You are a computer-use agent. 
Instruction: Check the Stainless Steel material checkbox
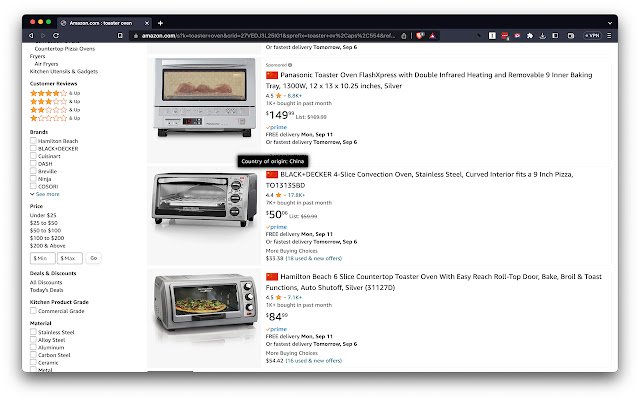[33, 332]
